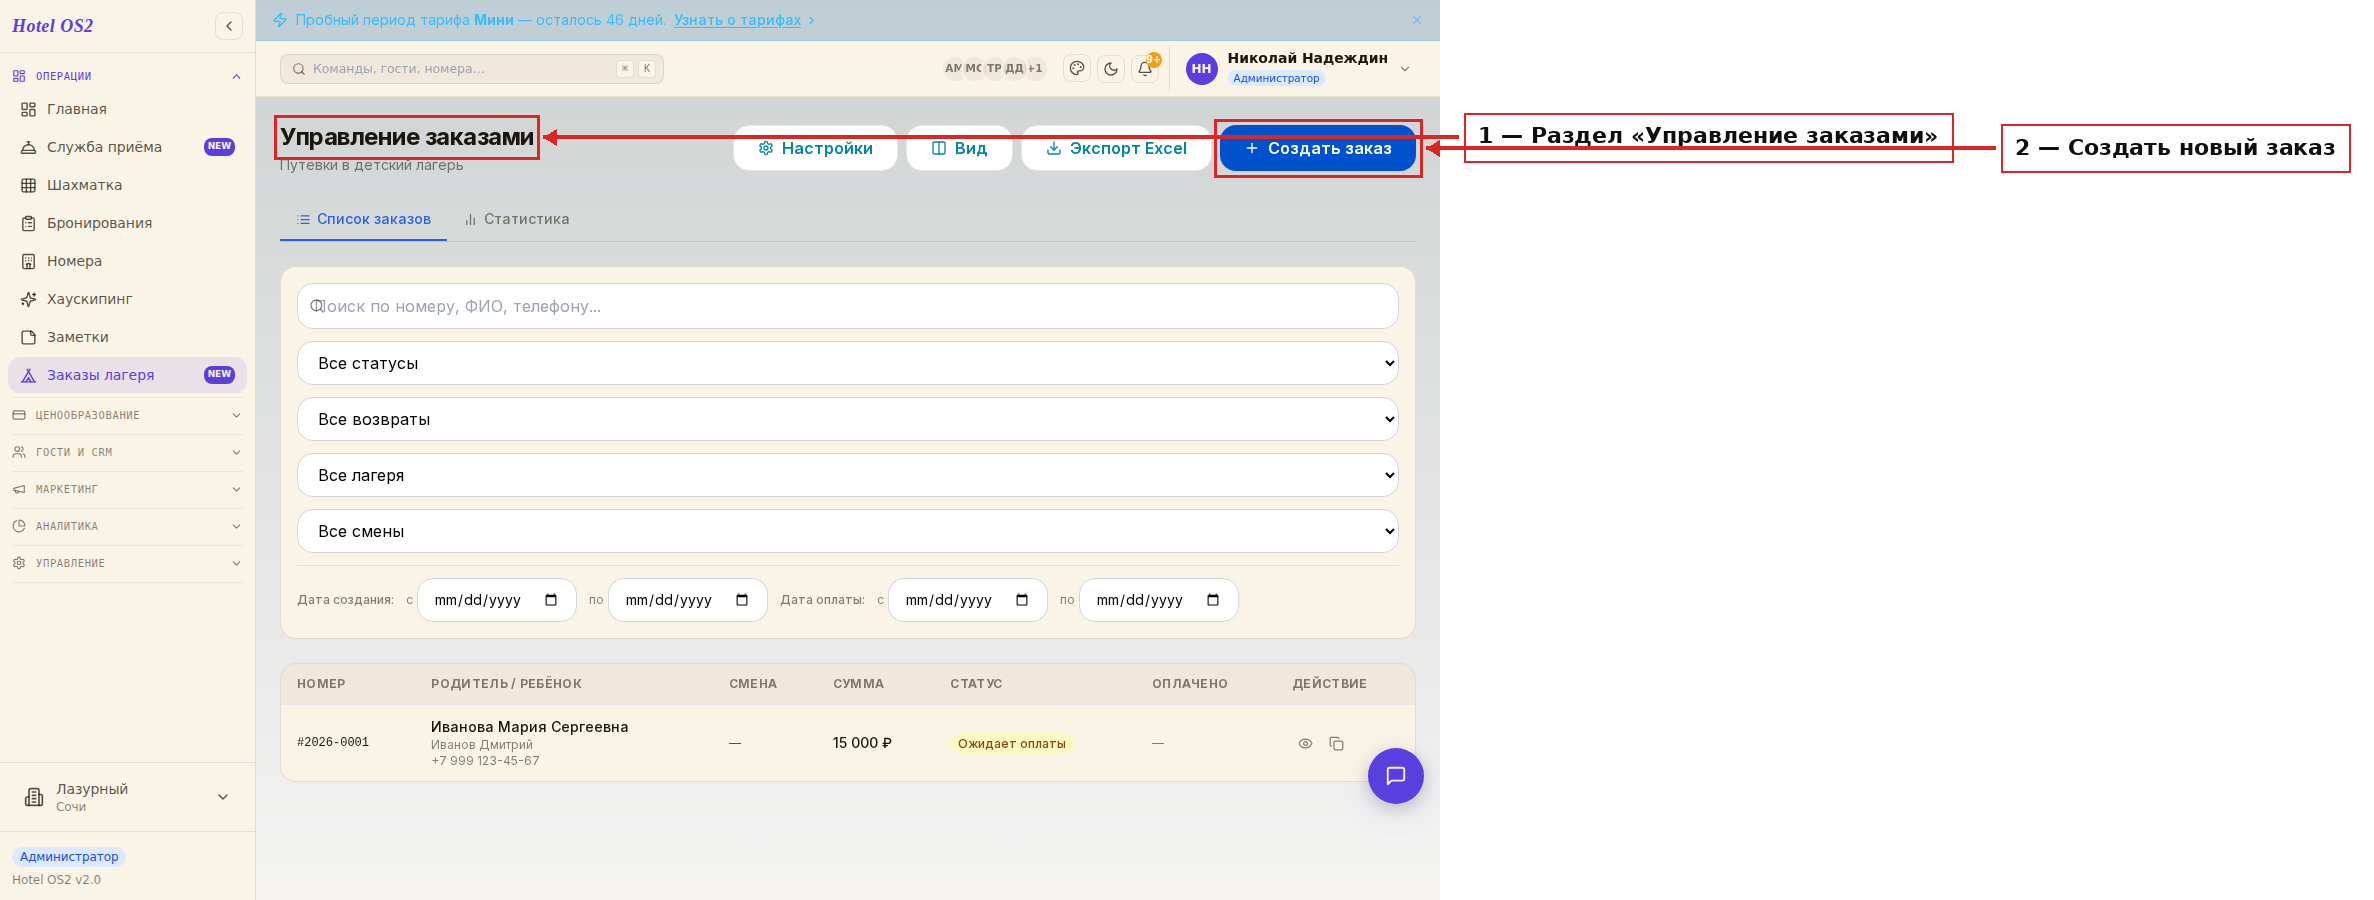Toggle dark mode moon icon
Image resolution: width=2374 pixels, height=900 pixels.
click(1111, 68)
